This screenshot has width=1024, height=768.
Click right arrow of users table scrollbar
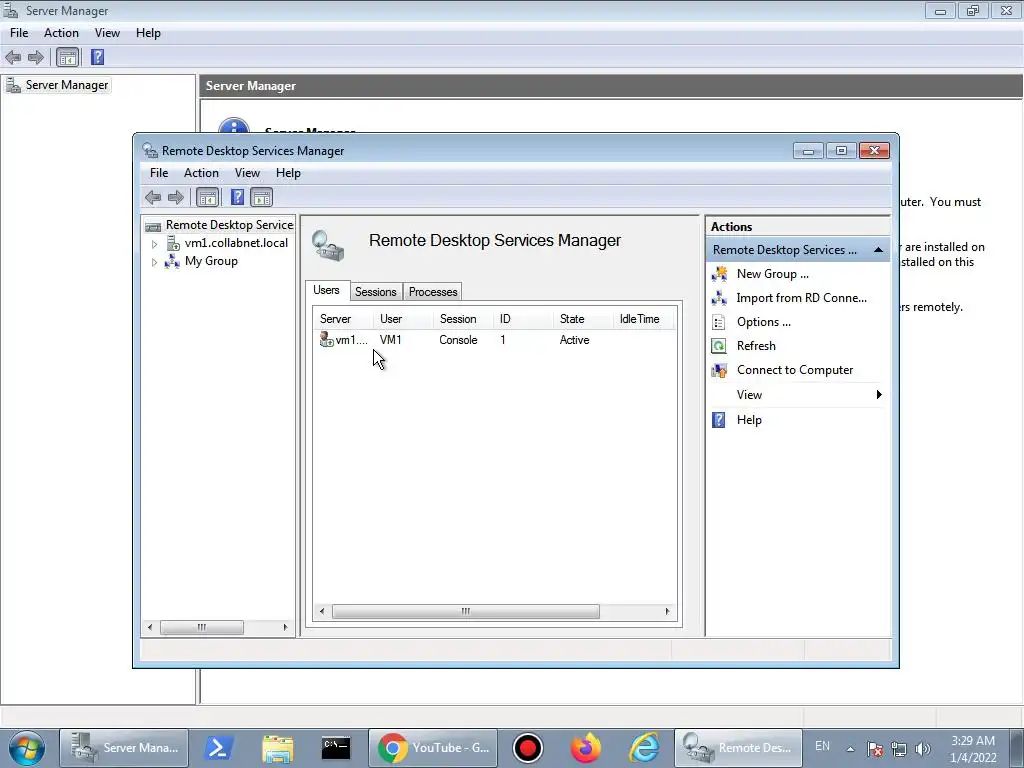(667, 611)
